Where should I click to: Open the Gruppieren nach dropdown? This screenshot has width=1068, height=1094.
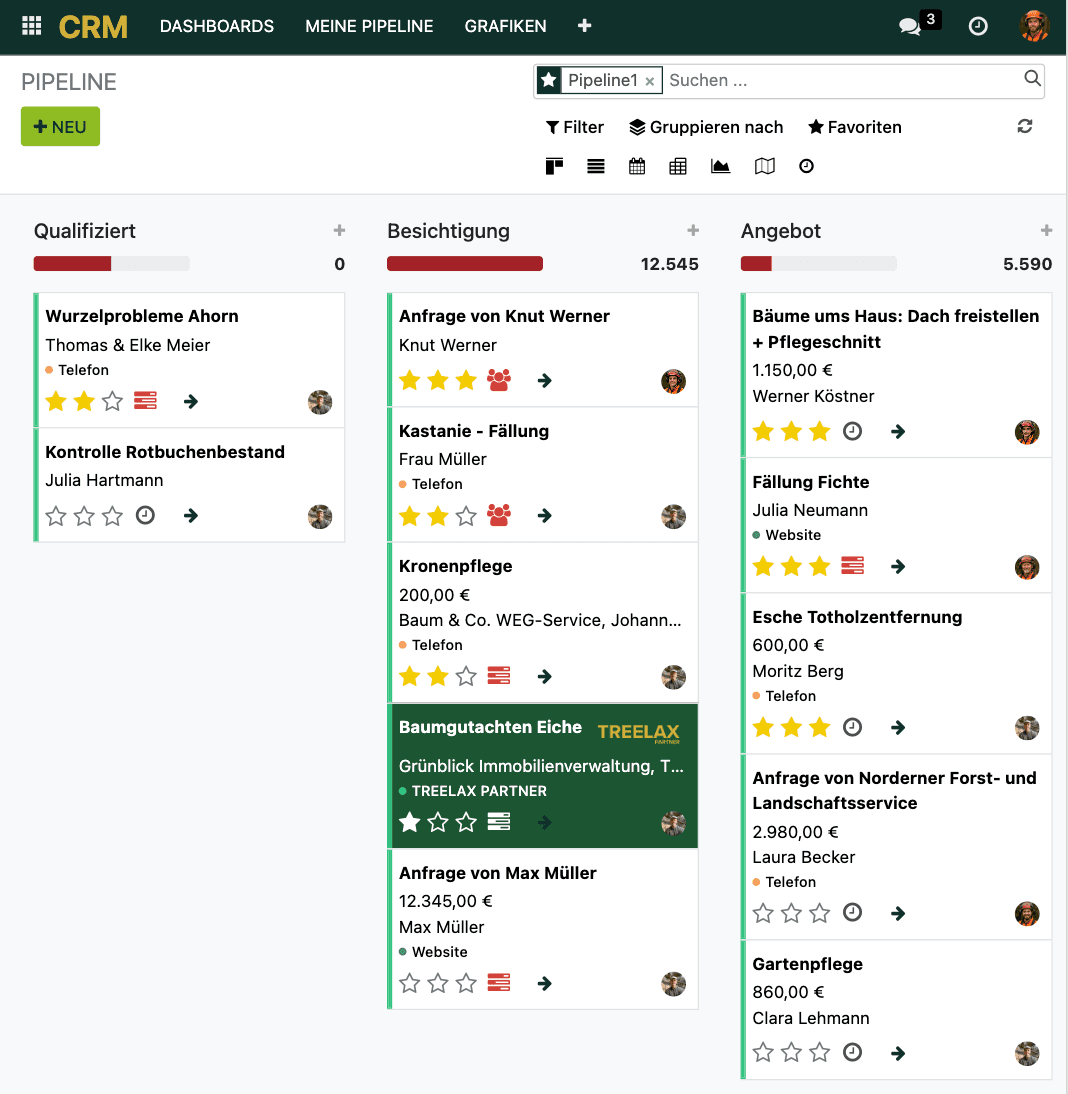706,127
